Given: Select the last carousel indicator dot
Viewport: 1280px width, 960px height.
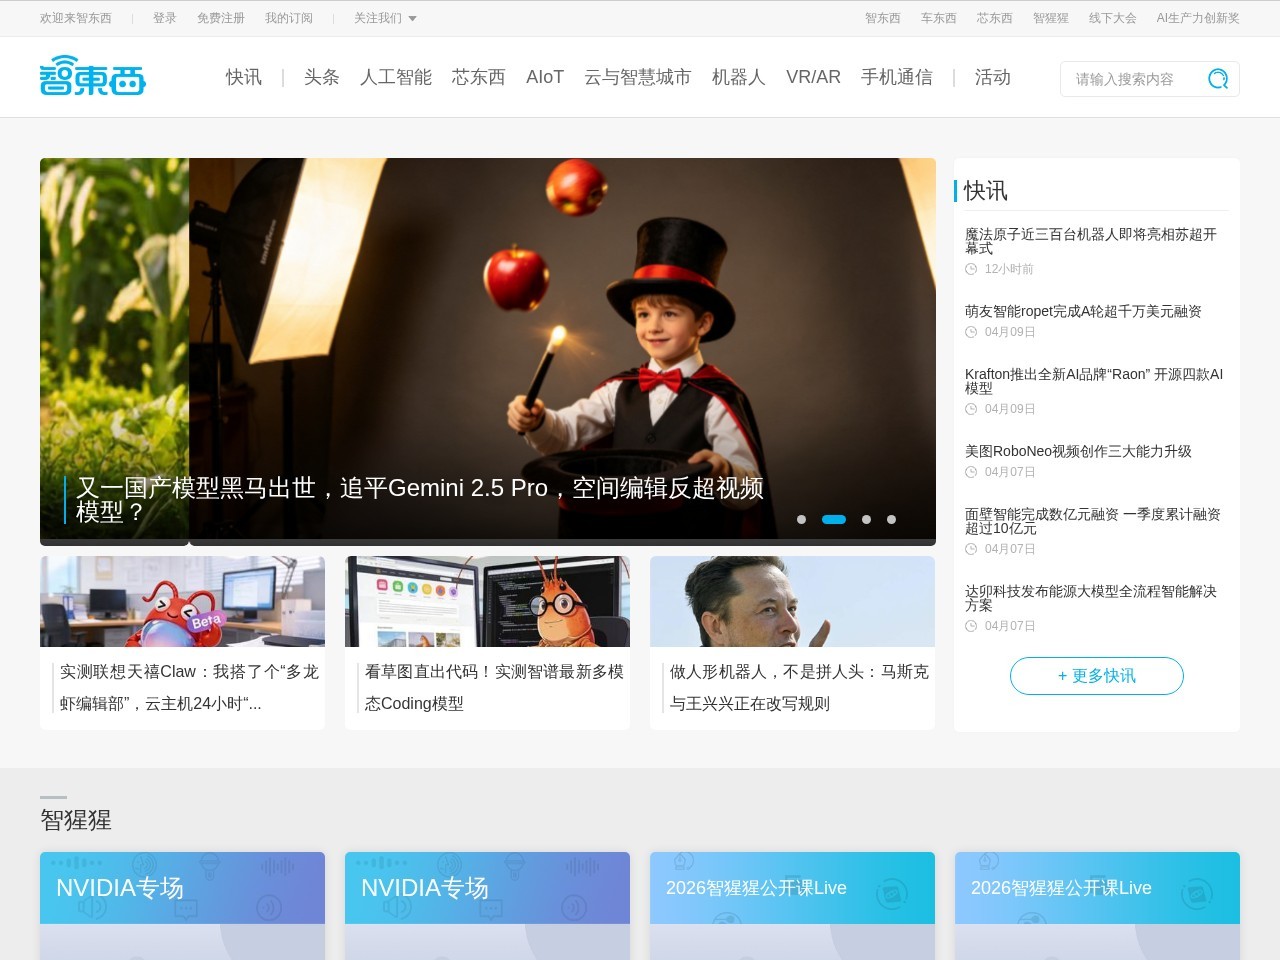Looking at the screenshot, I should pos(891,519).
